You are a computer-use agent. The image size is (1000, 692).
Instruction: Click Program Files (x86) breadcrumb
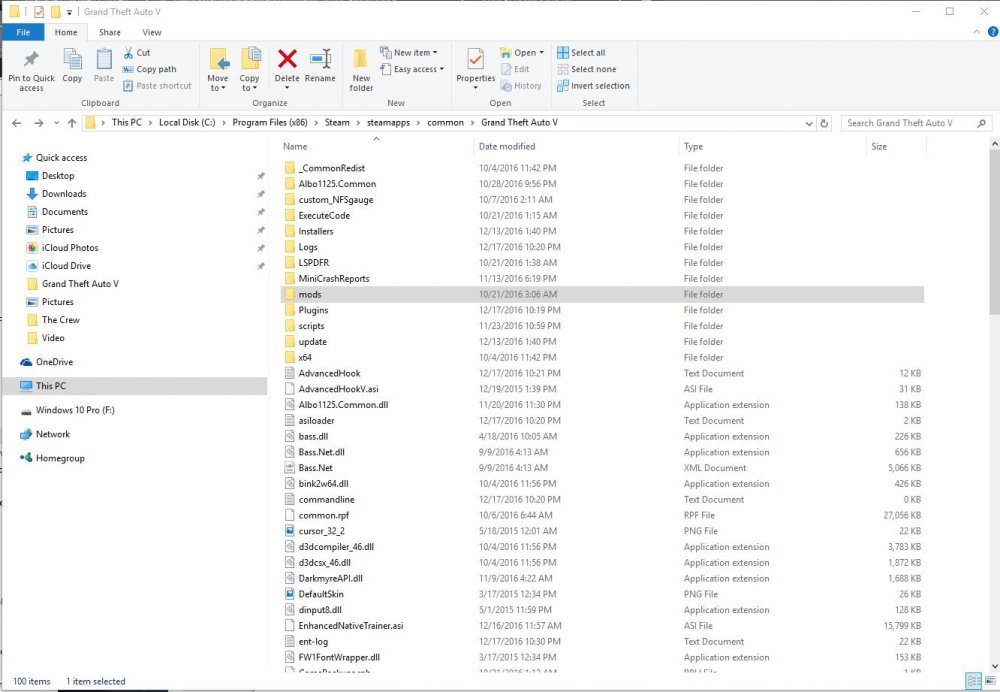270,122
